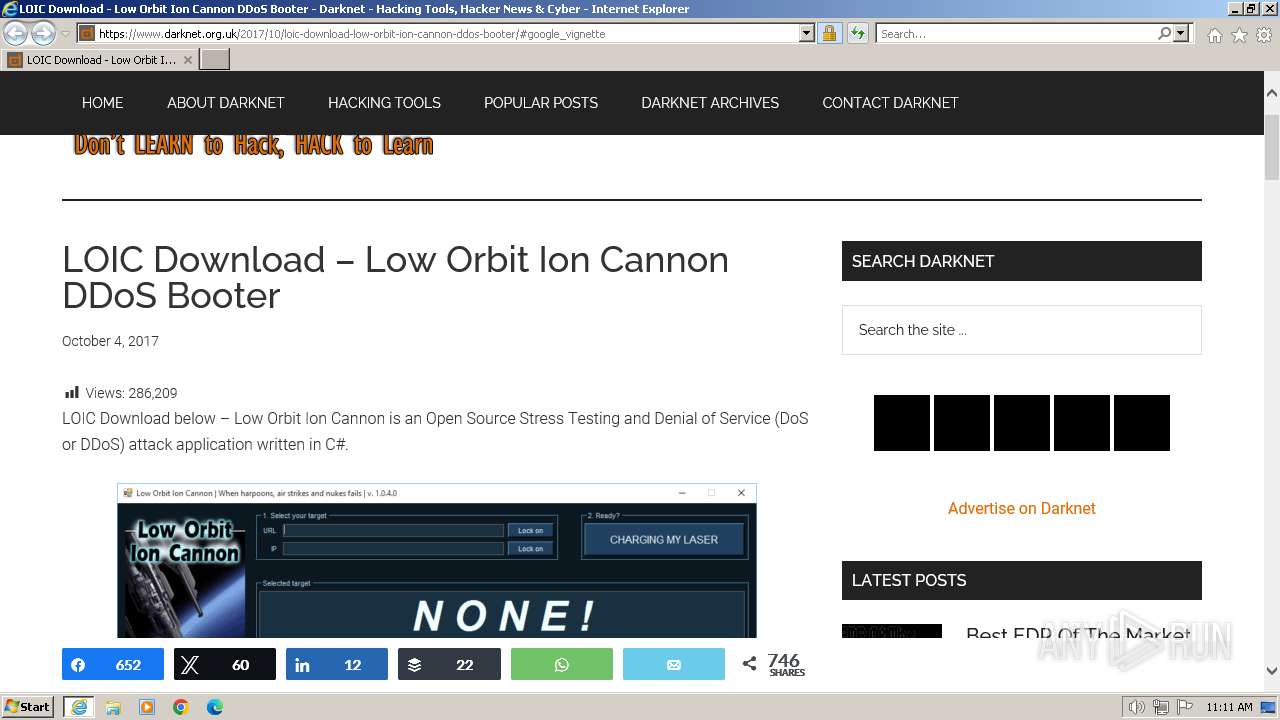1280x720 pixels.
Task: Open CONTACT DARKNET menu item
Action: pyautogui.click(x=890, y=103)
